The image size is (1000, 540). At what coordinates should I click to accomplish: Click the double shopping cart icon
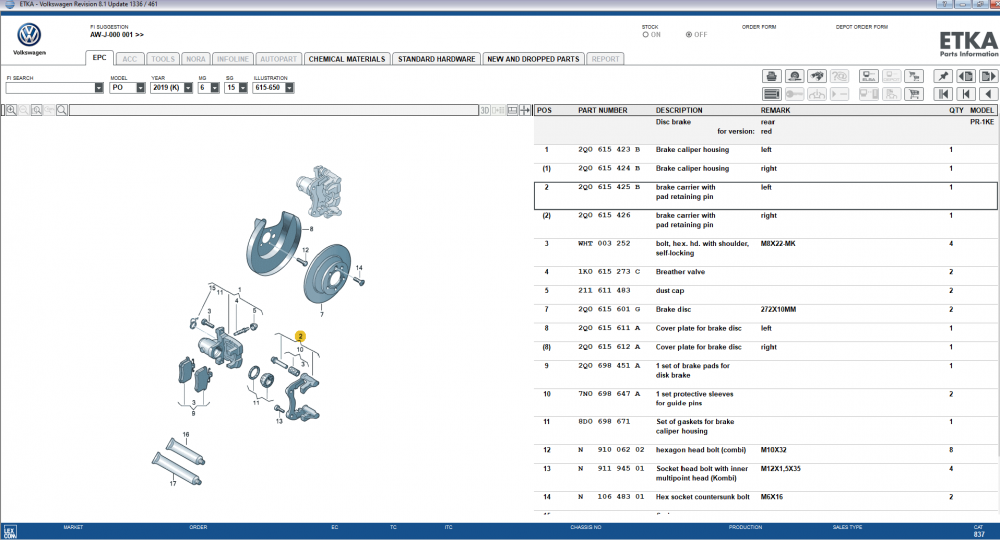point(914,77)
